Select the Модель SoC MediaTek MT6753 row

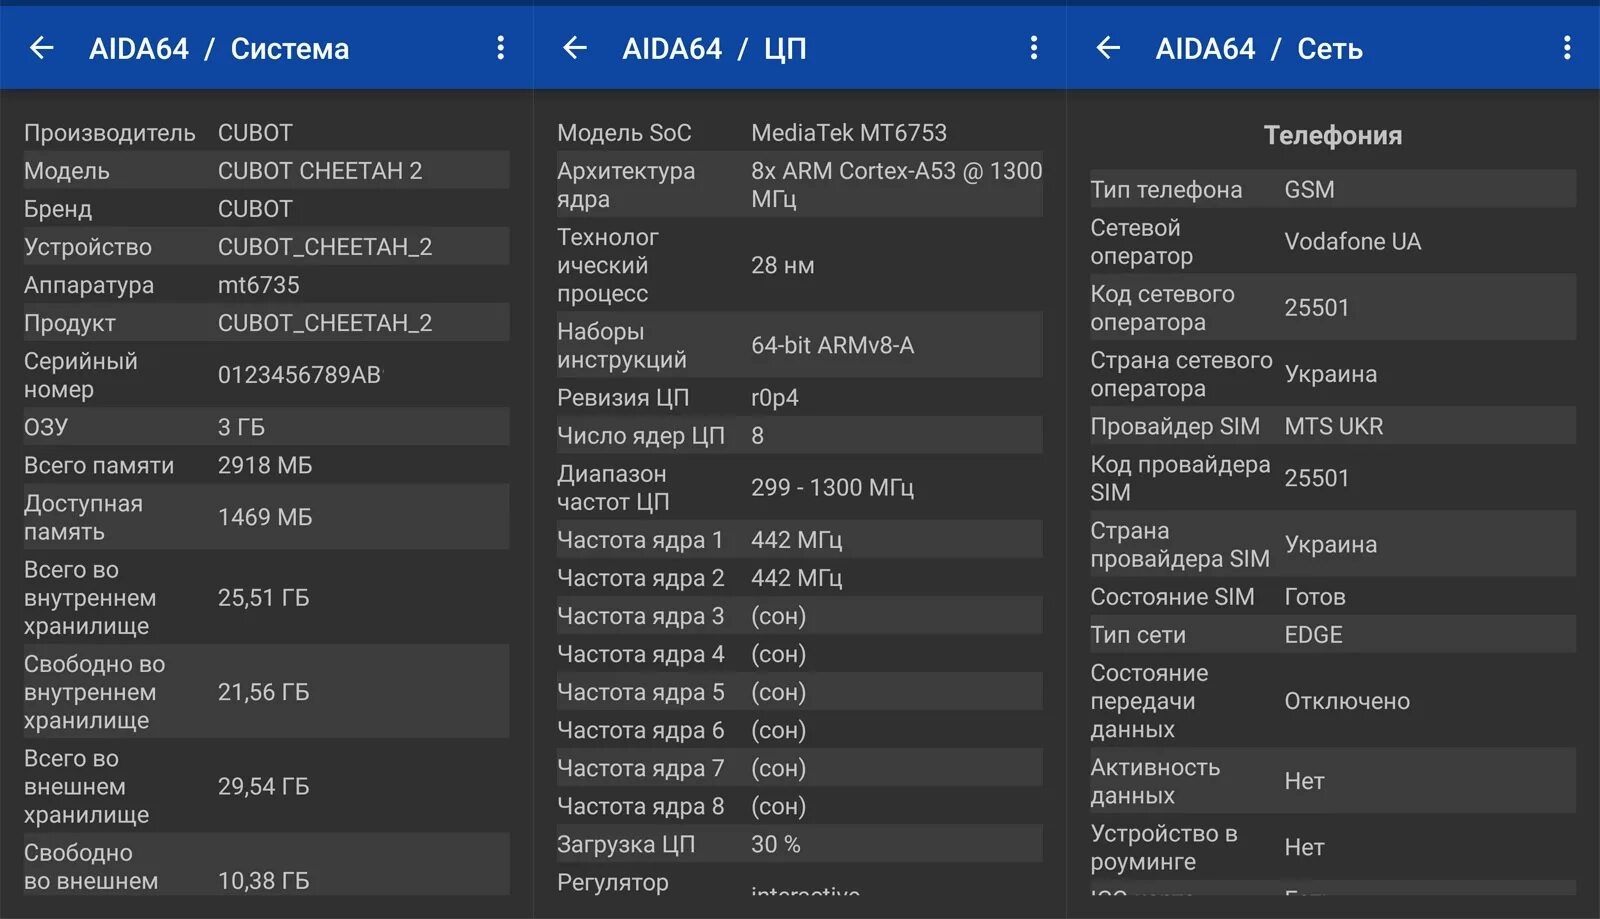coord(800,133)
